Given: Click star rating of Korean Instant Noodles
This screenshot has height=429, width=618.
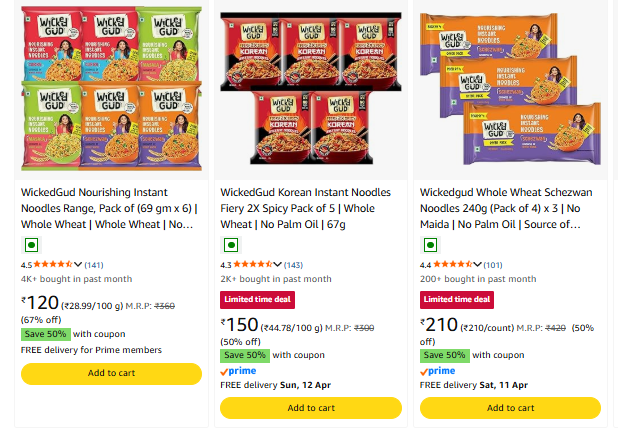Looking at the screenshot, I should (x=256, y=264).
